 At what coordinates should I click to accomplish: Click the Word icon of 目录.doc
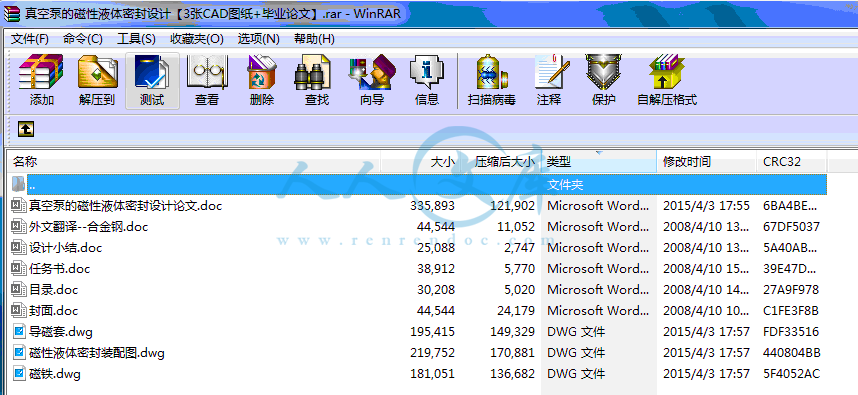point(19,289)
